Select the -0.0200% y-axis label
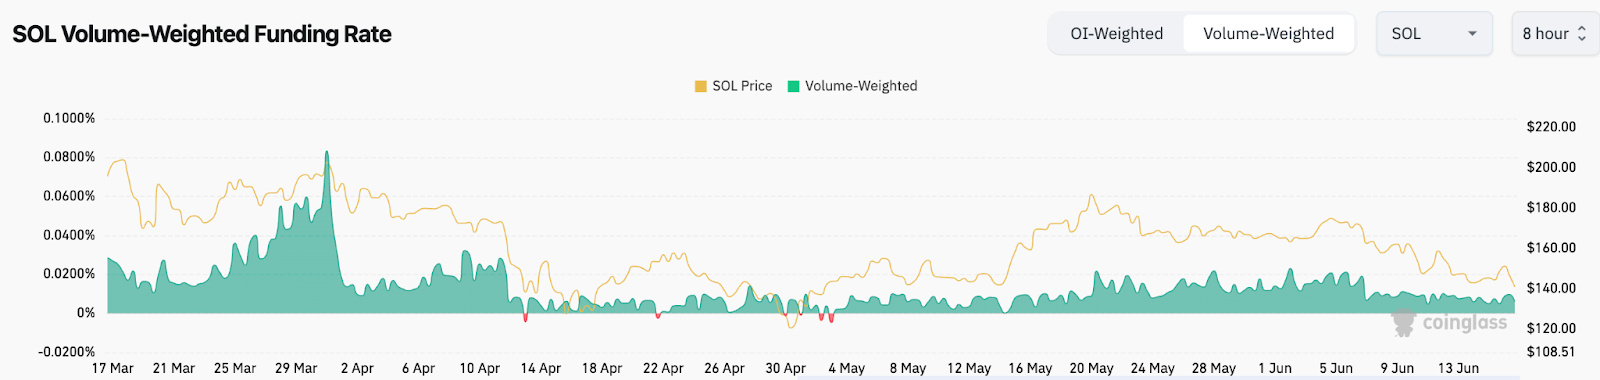Image resolution: width=1600 pixels, height=380 pixels. tap(67, 352)
